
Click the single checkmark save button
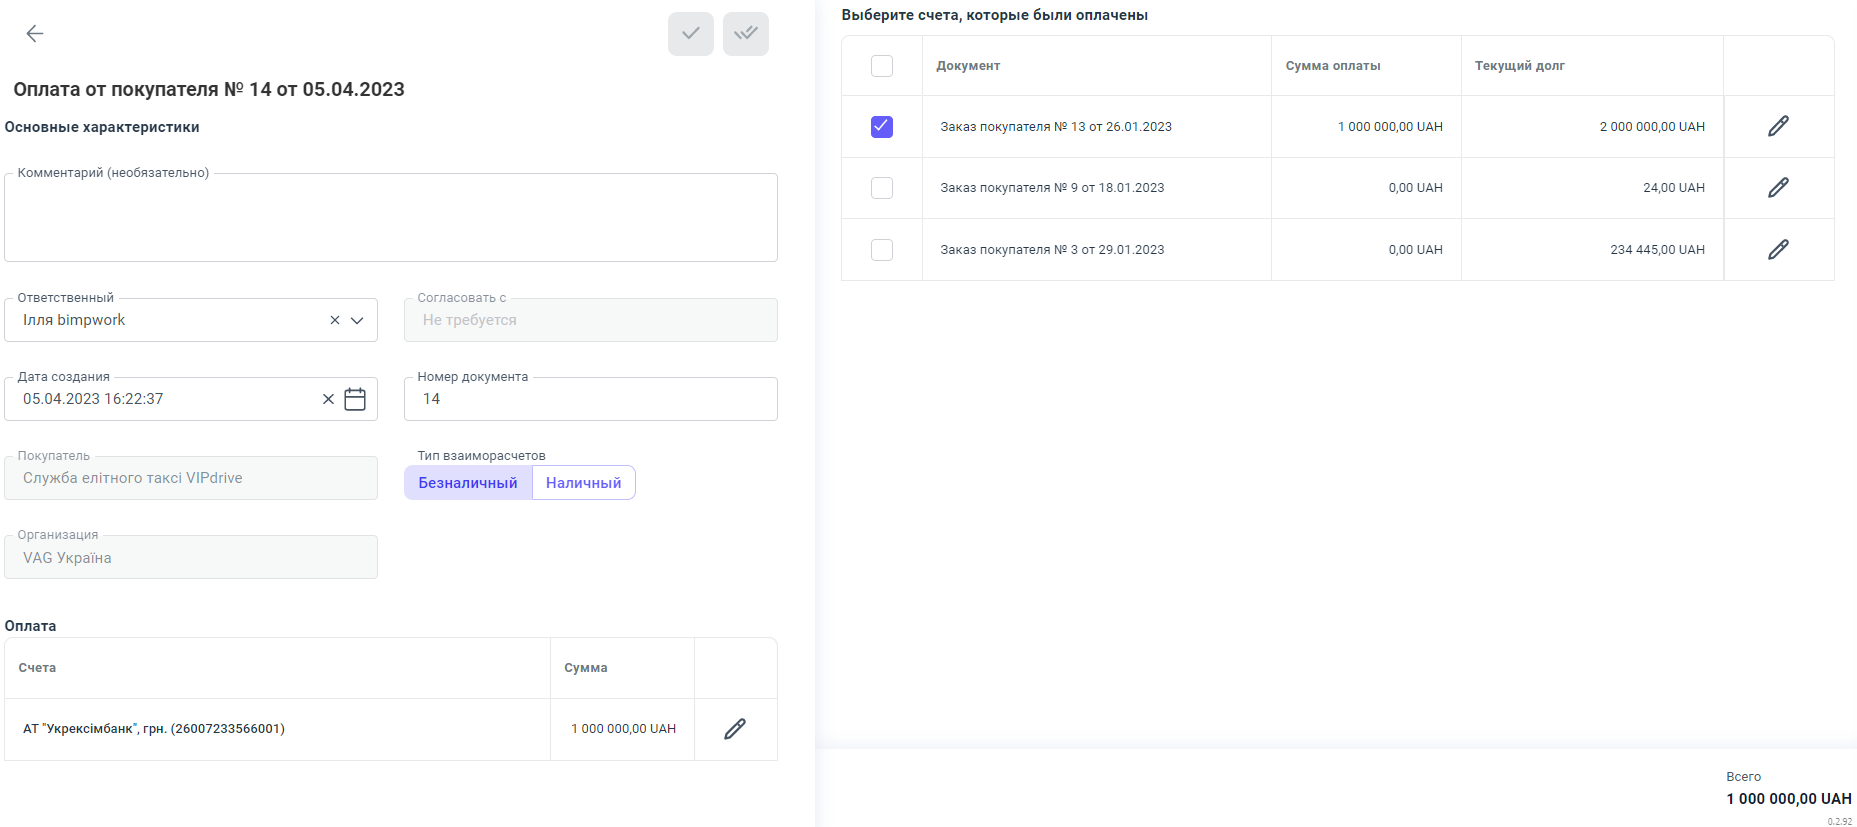pos(690,34)
